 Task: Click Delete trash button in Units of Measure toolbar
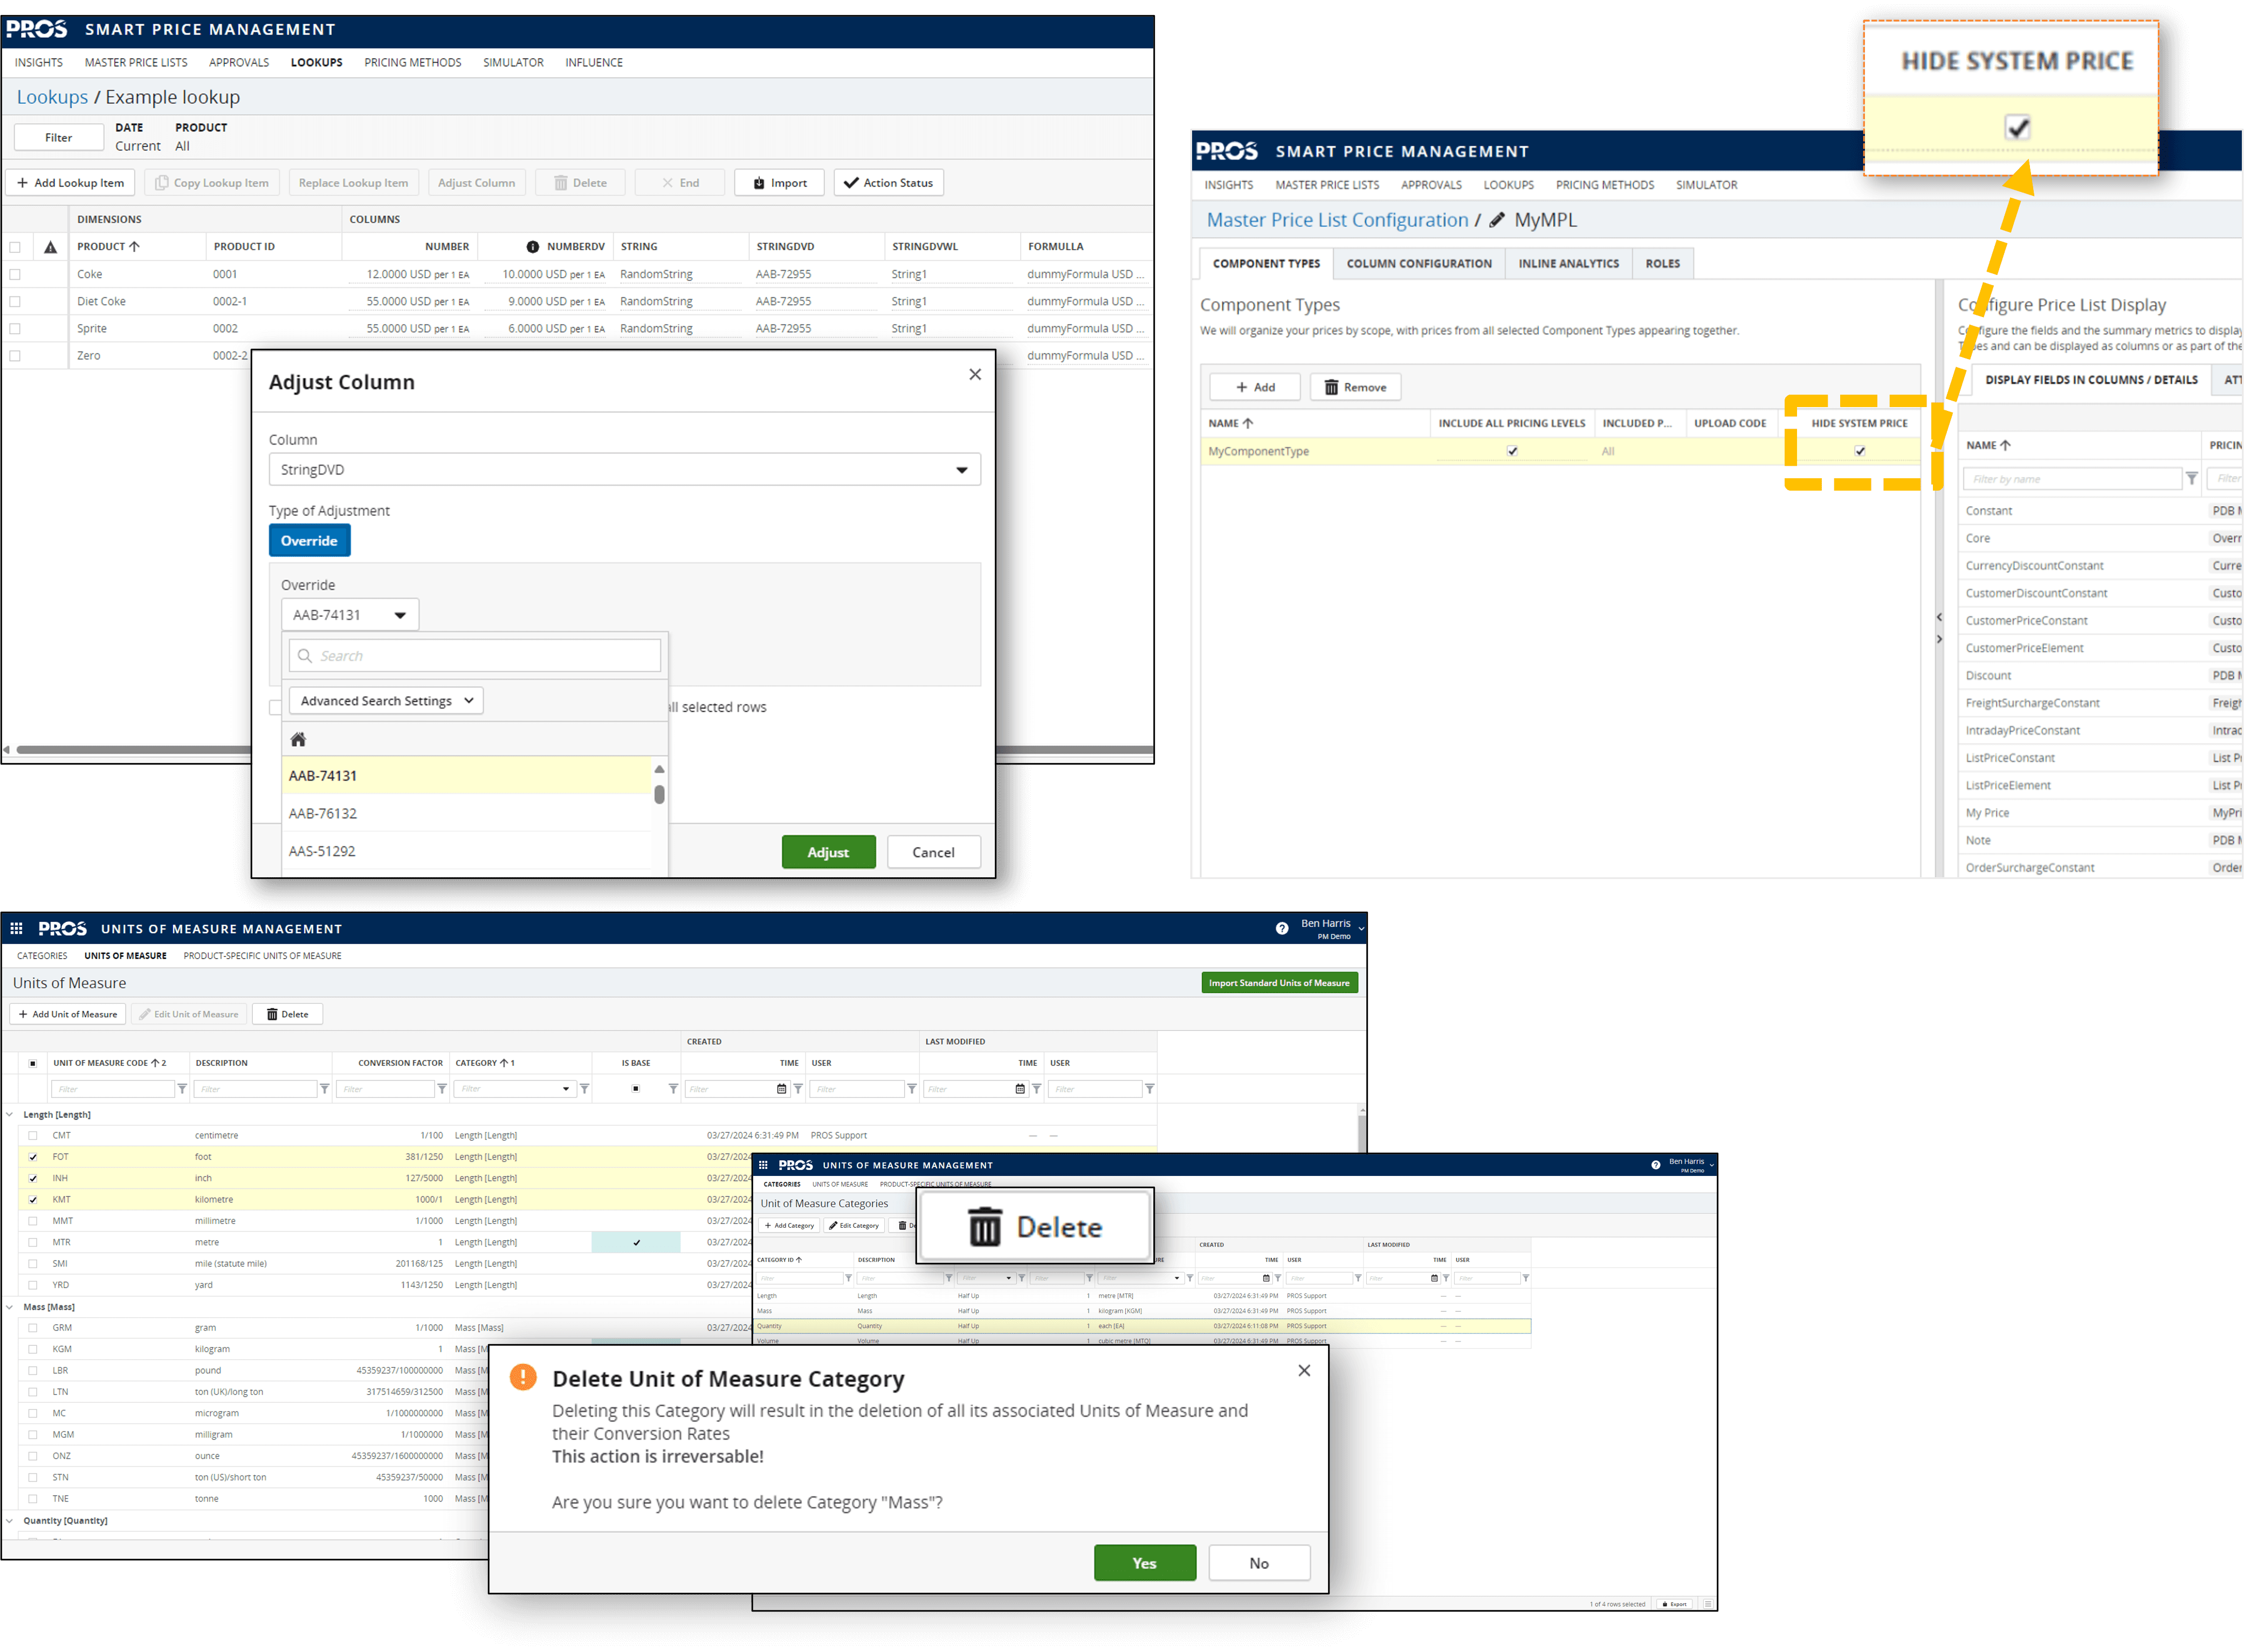(287, 1014)
